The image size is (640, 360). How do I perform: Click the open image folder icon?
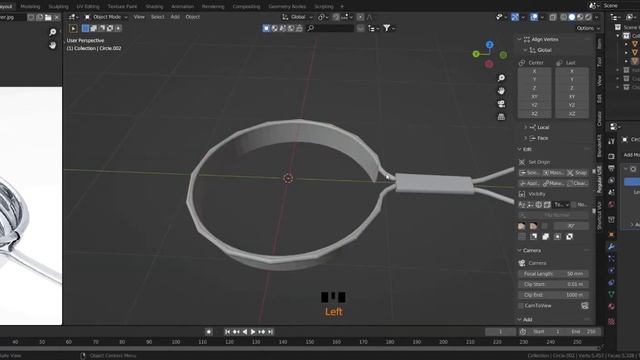[48, 17]
